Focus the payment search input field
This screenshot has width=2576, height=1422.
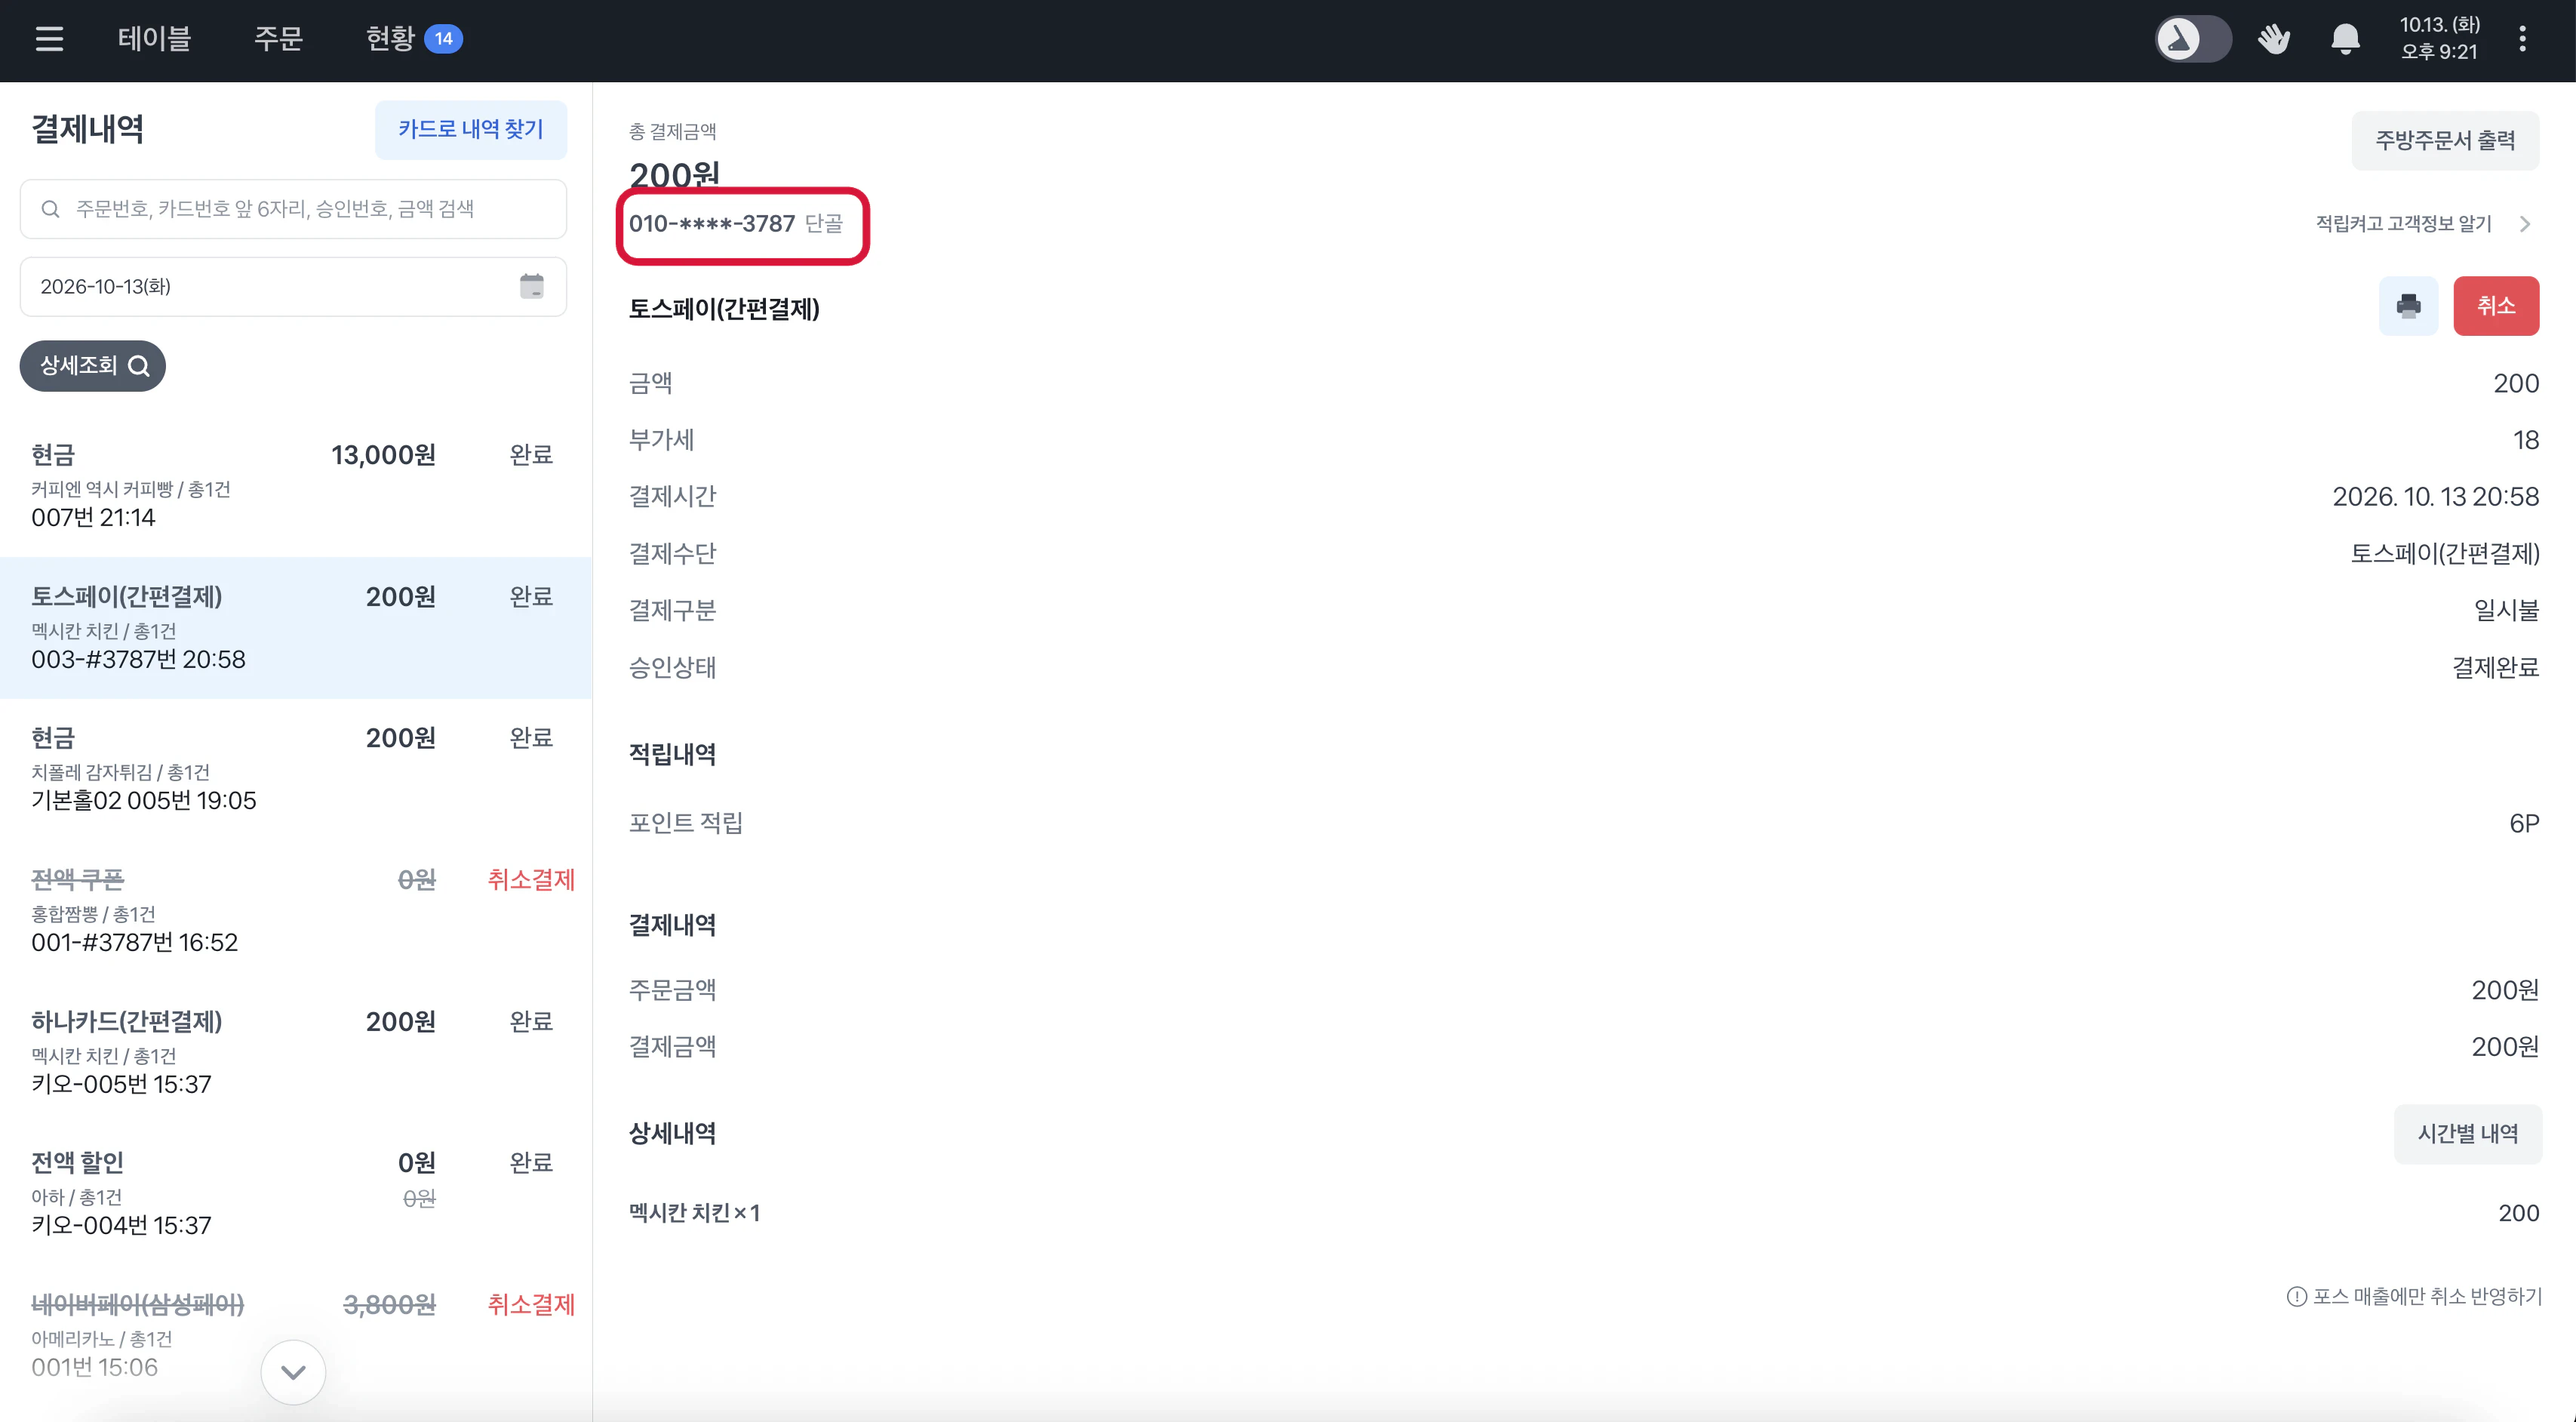[293, 209]
